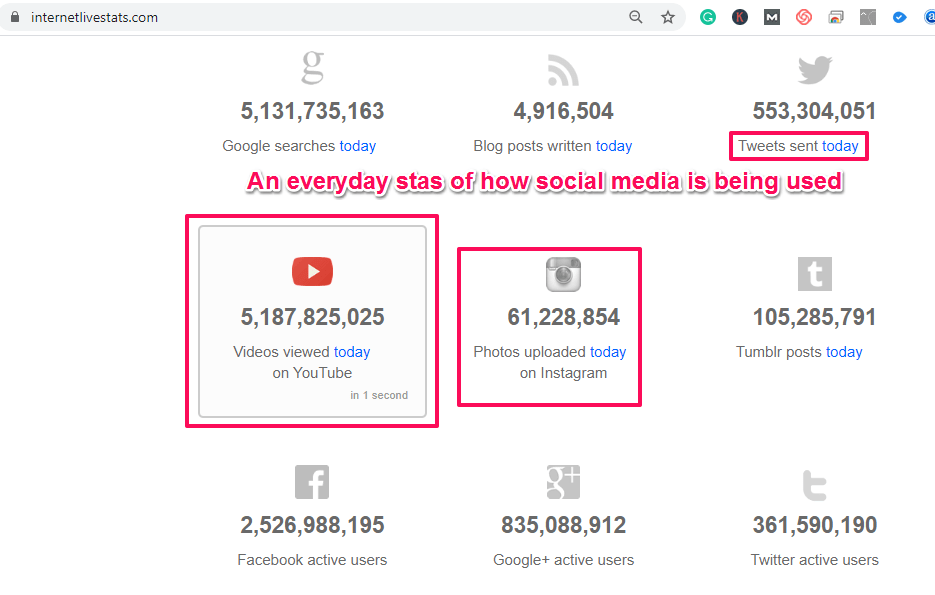Image resolution: width=935 pixels, height=595 pixels.
Task: Click the red YouTube play icon
Action: click(x=312, y=271)
